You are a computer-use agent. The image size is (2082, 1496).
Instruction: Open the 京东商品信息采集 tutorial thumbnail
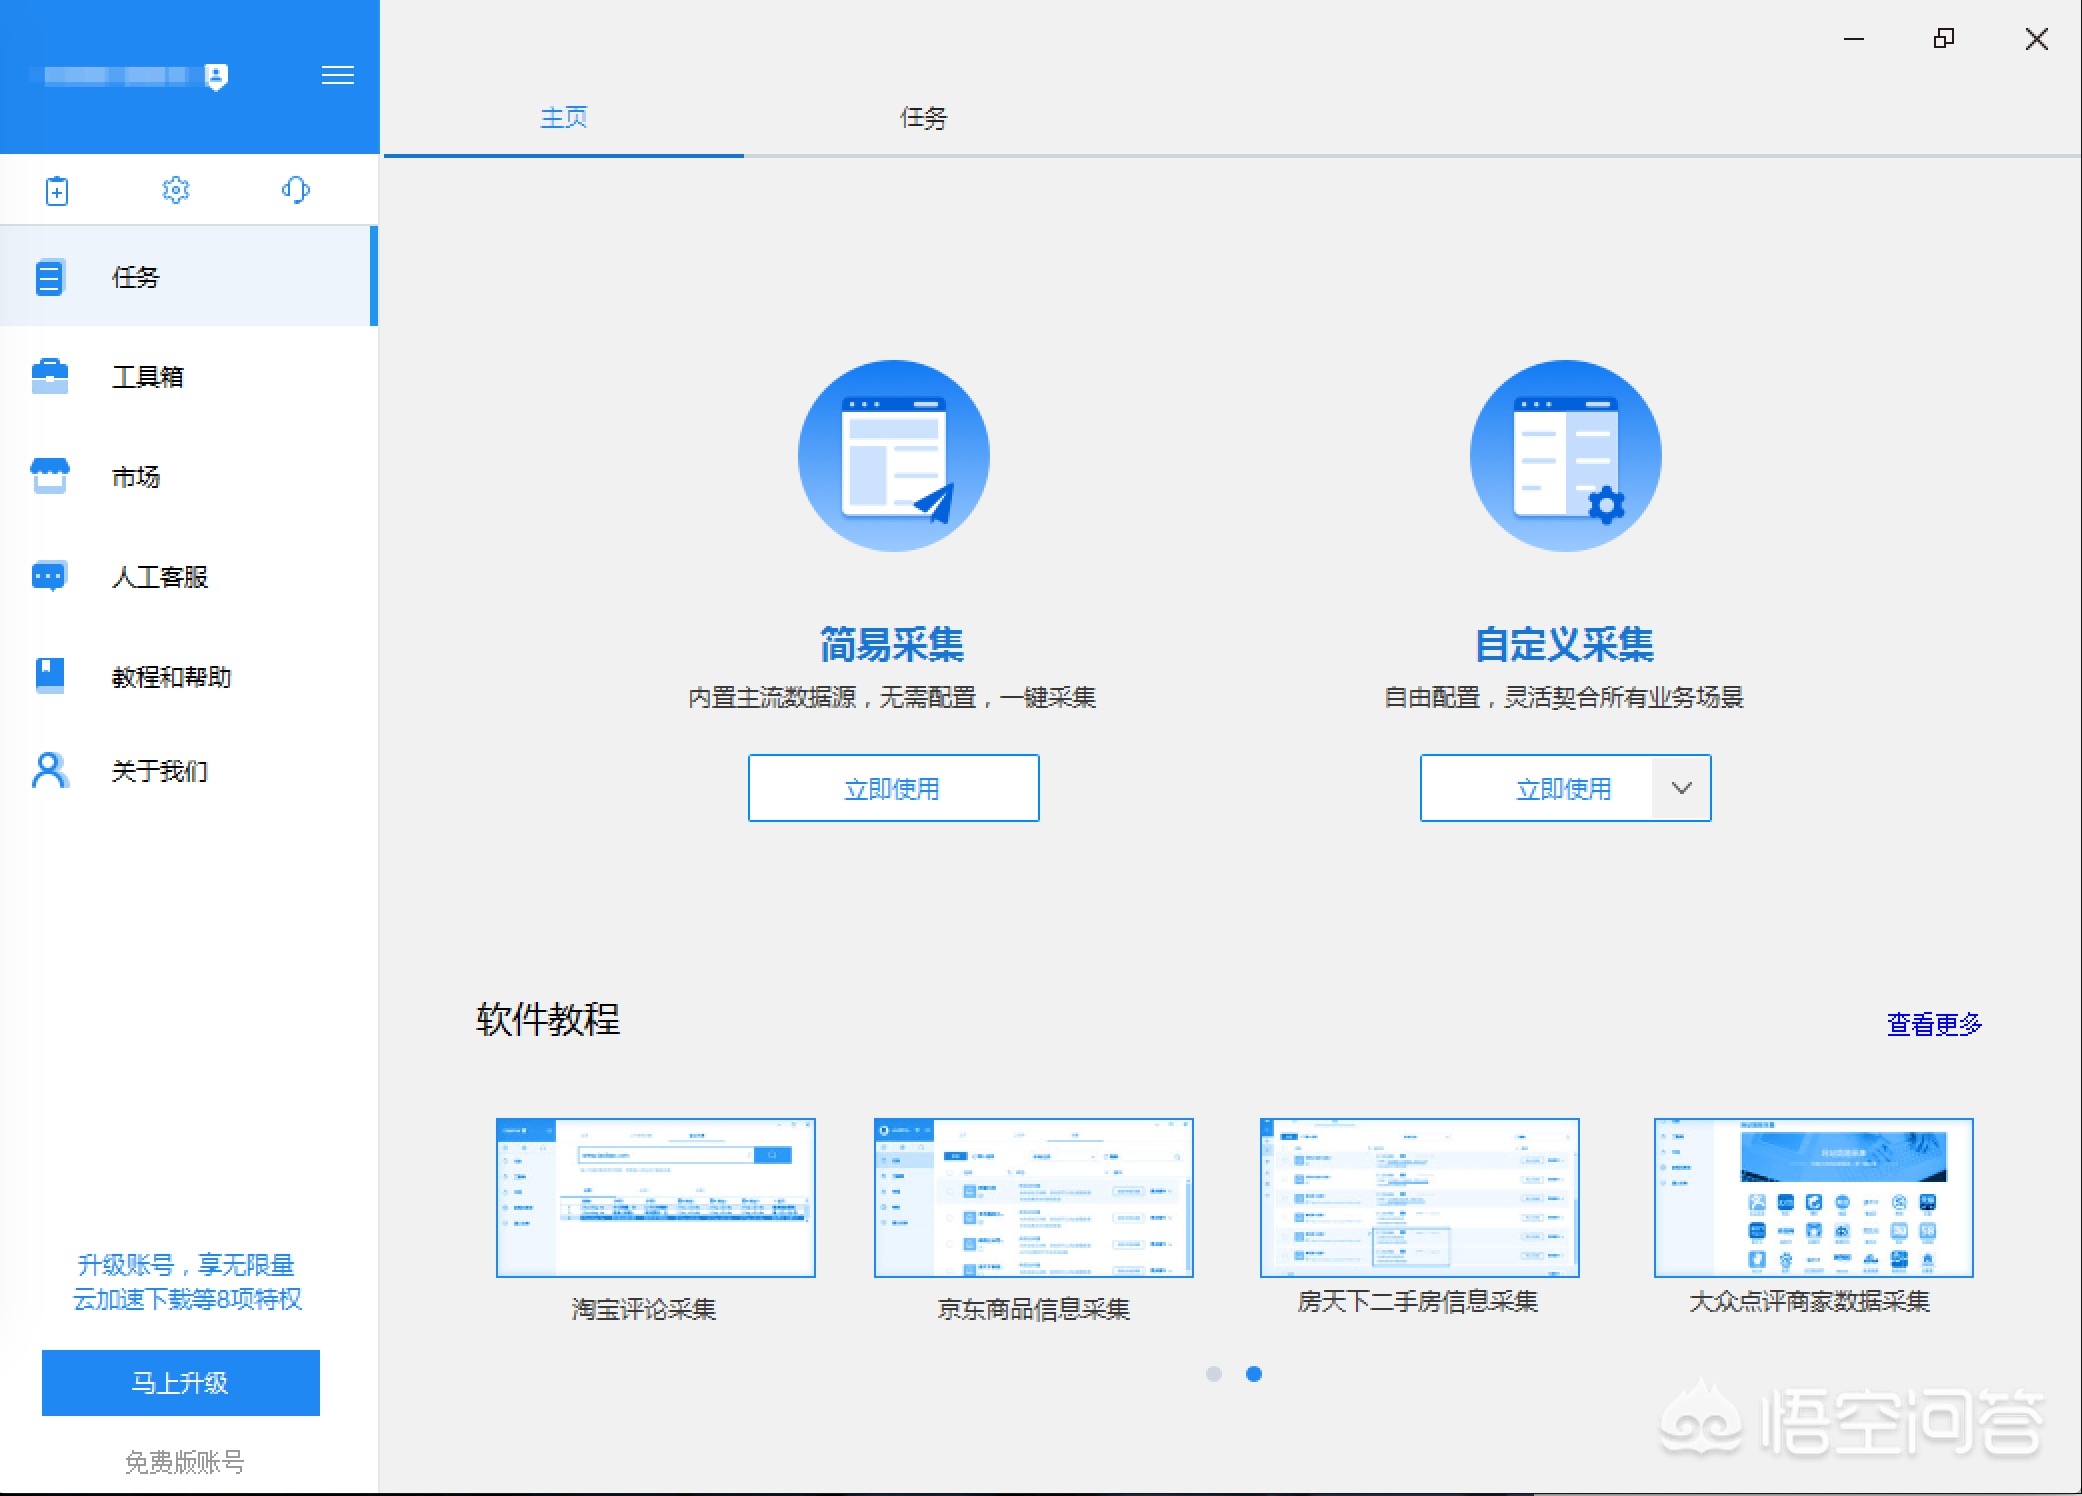[1034, 1198]
